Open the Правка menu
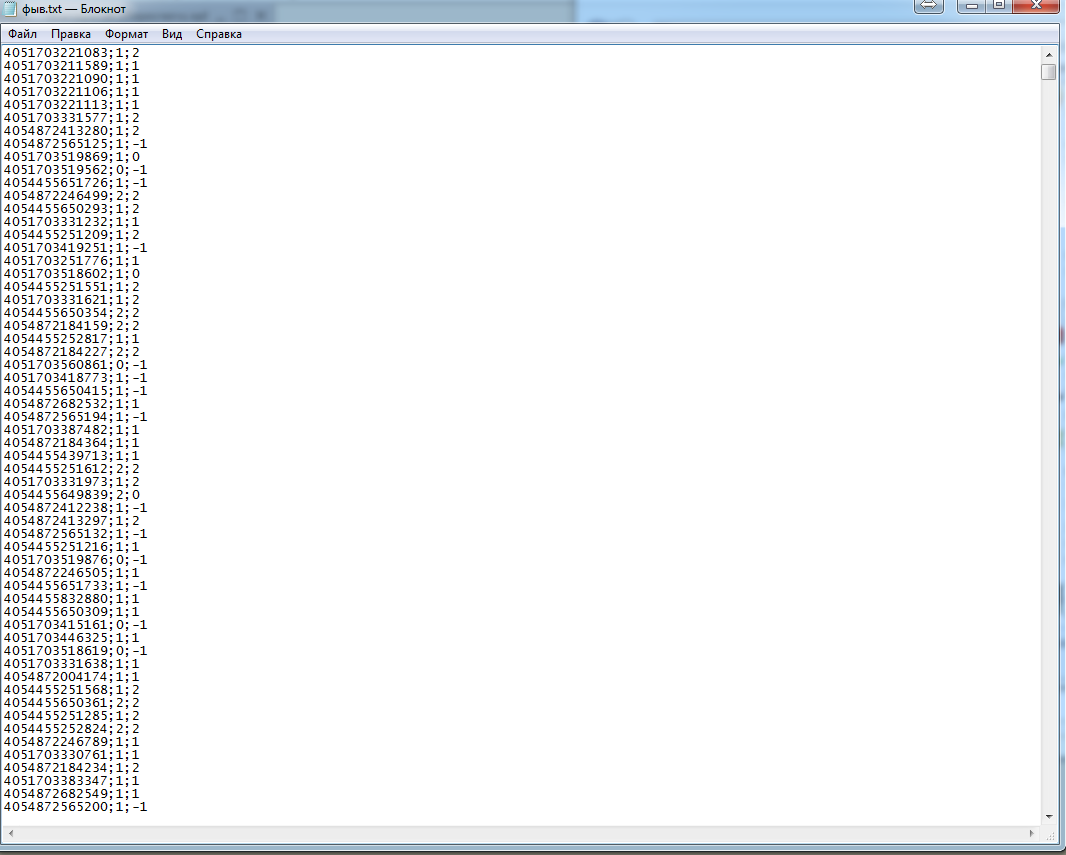 pyautogui.click(x=71, y=34)
